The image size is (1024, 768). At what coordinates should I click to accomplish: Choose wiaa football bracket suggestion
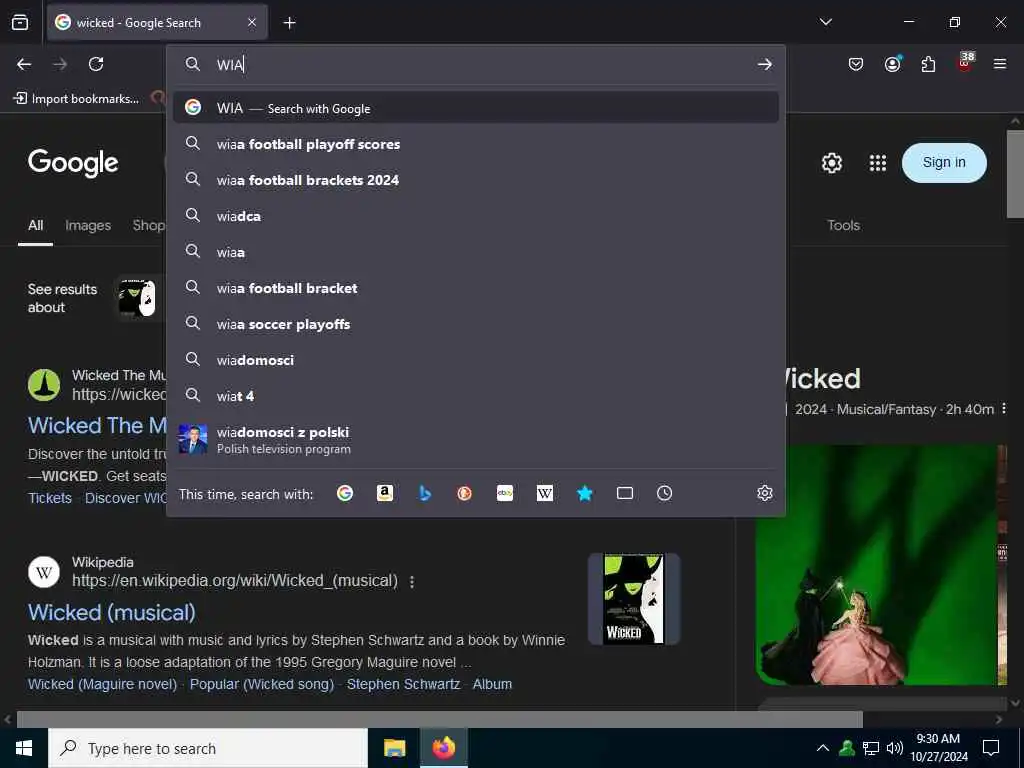tap(475, 288)
